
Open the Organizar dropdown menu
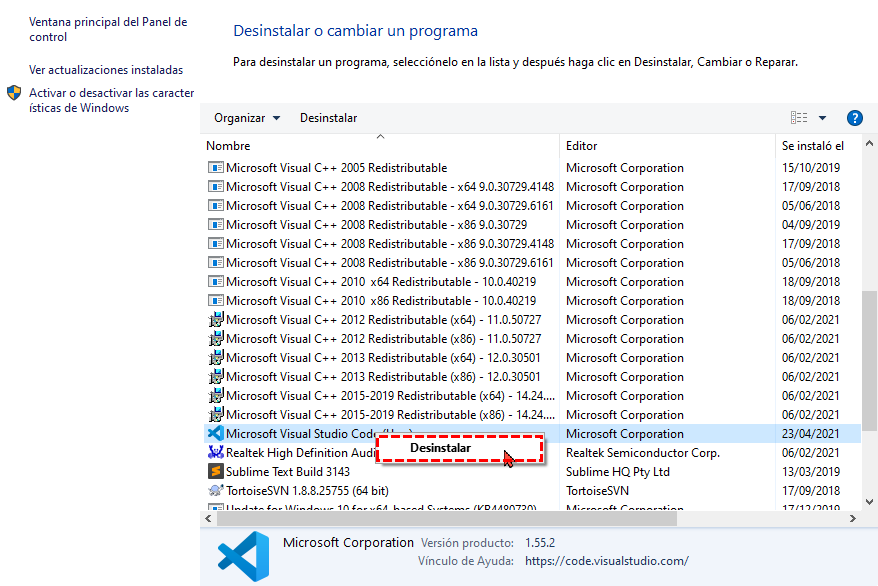pos(247,118)
